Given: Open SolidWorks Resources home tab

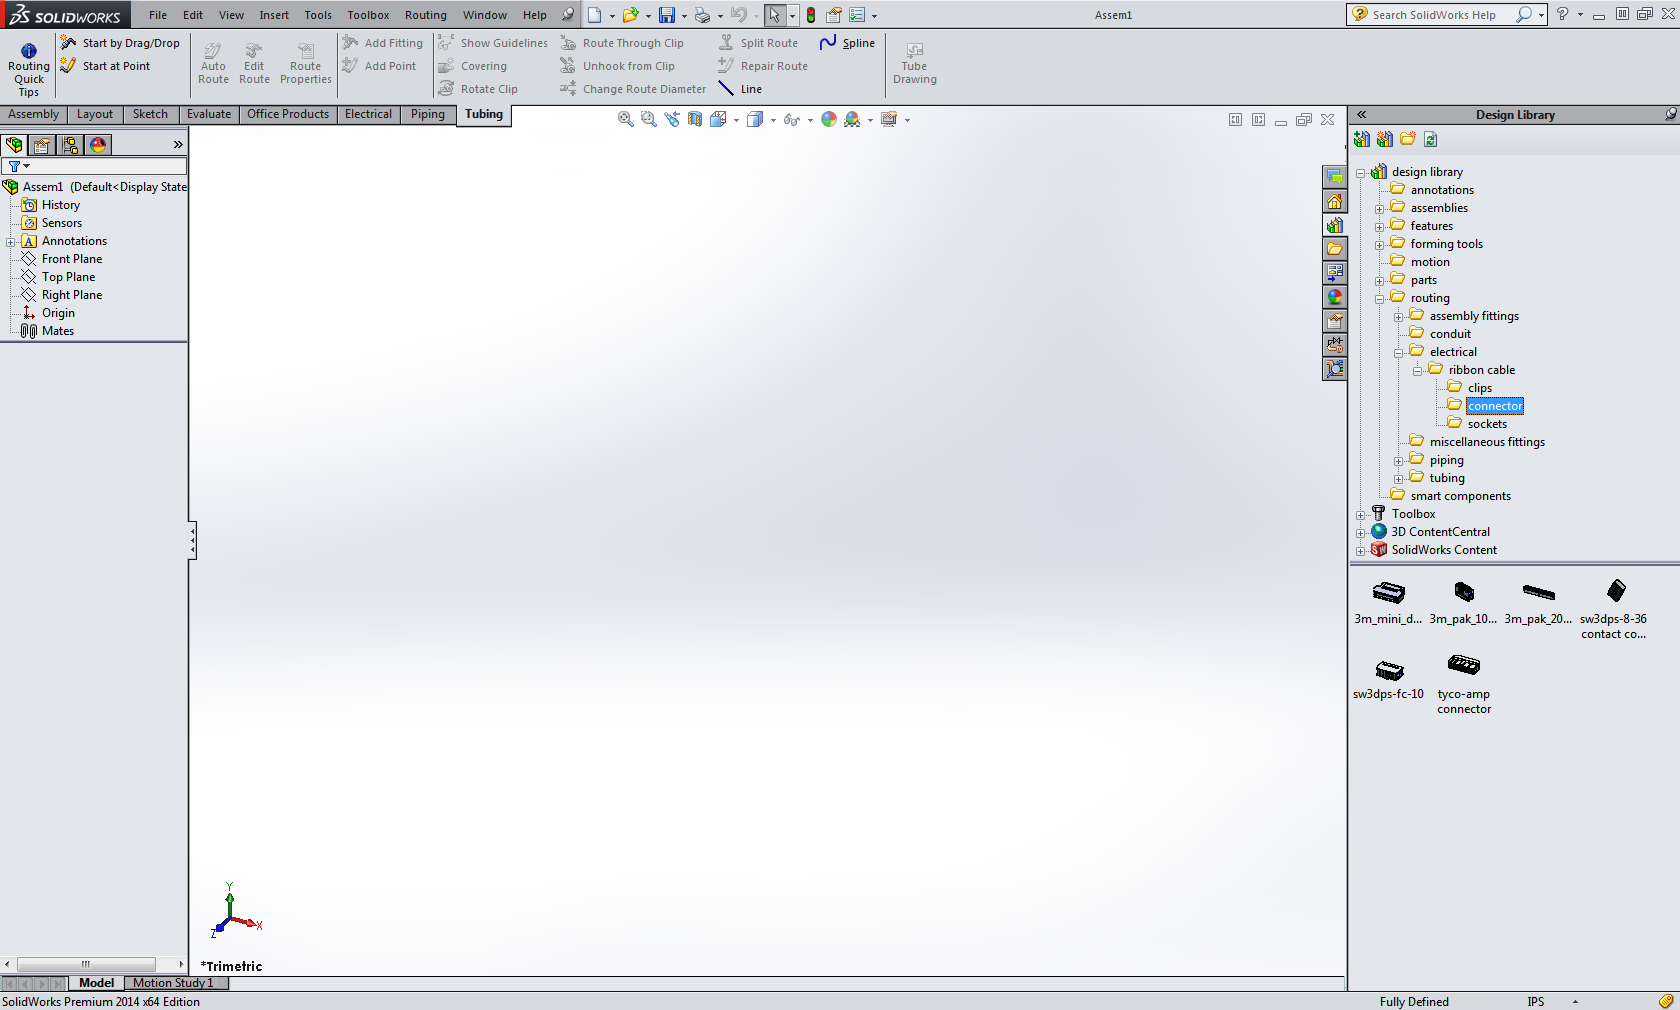Looking at the screenshot, I should (1335, 201).
